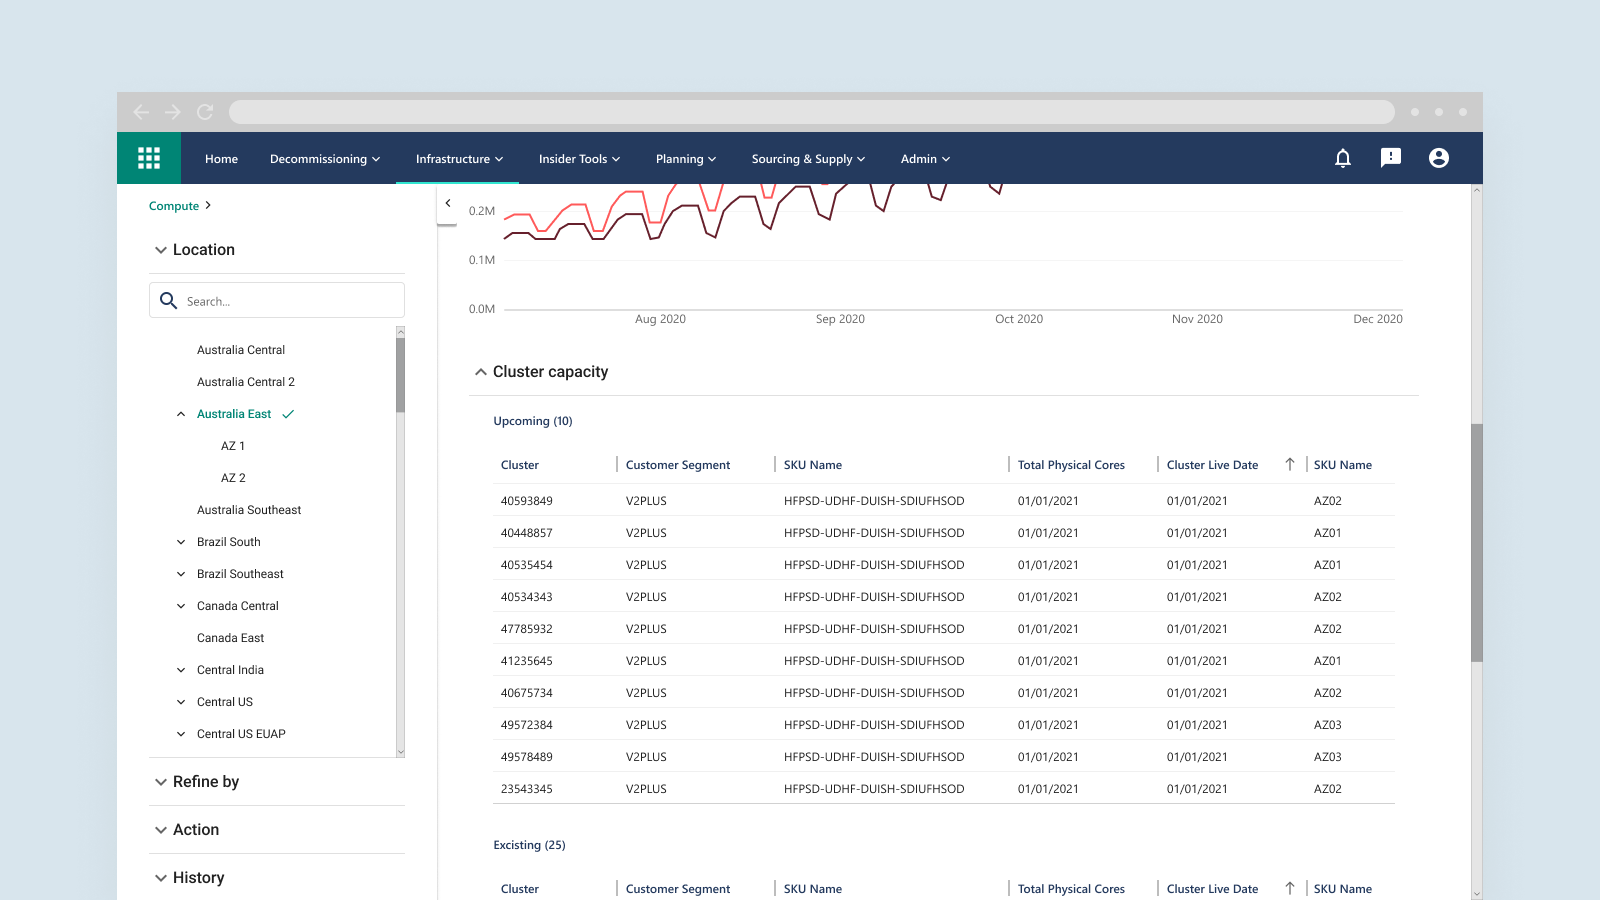Go to the Home page
1600x900 pixels.
[221, 159]
